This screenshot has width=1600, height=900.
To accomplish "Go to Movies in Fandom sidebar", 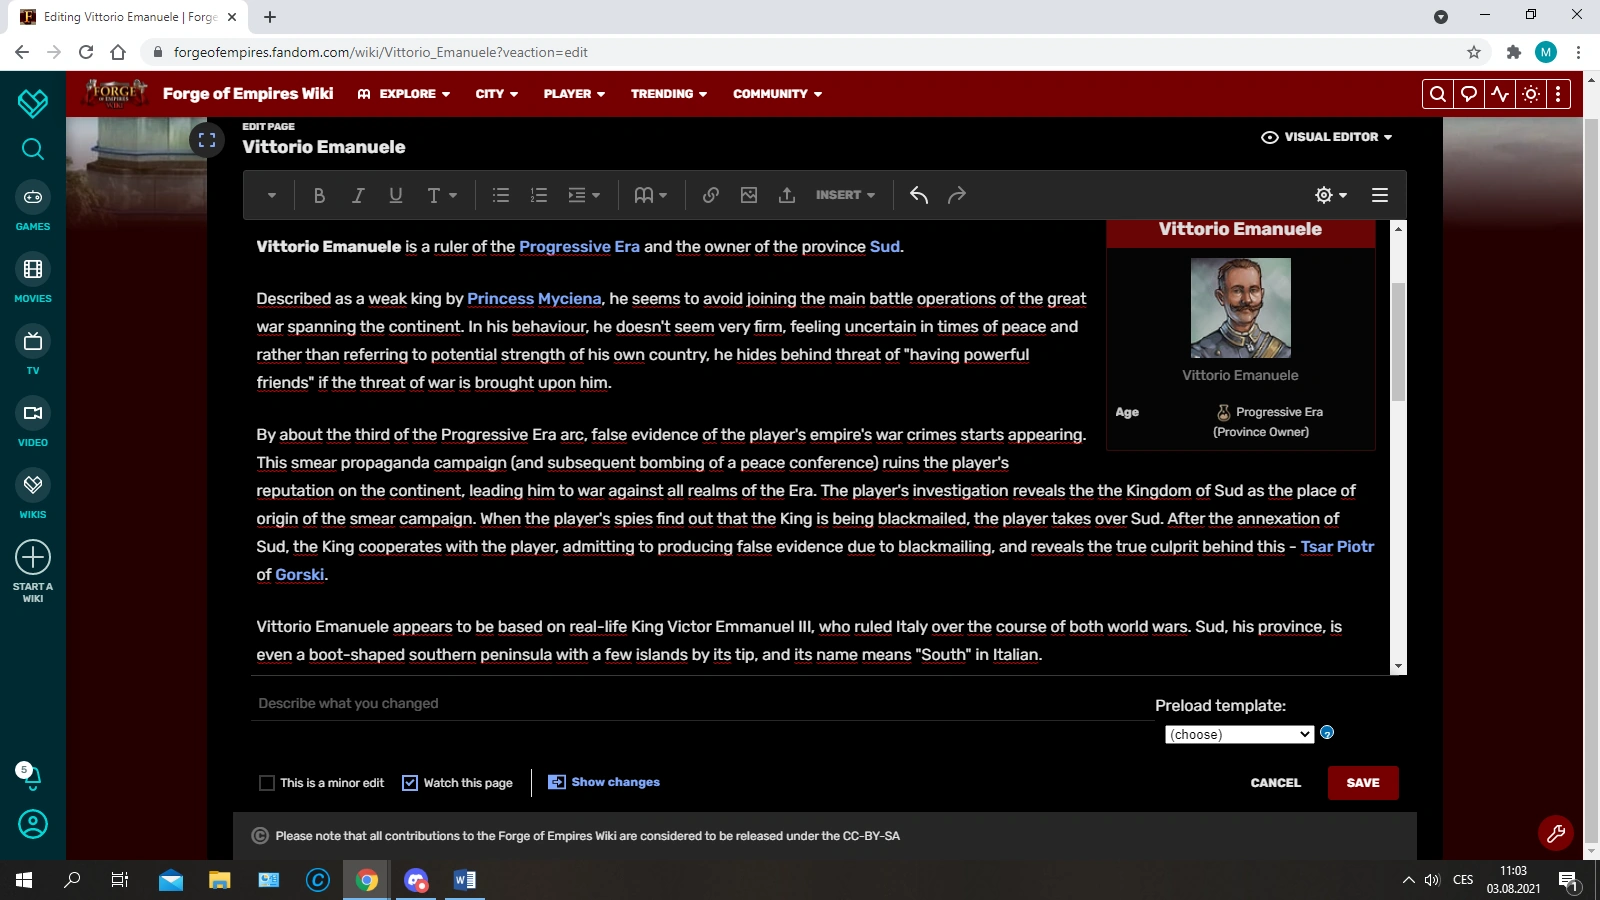I will [33, 279].
